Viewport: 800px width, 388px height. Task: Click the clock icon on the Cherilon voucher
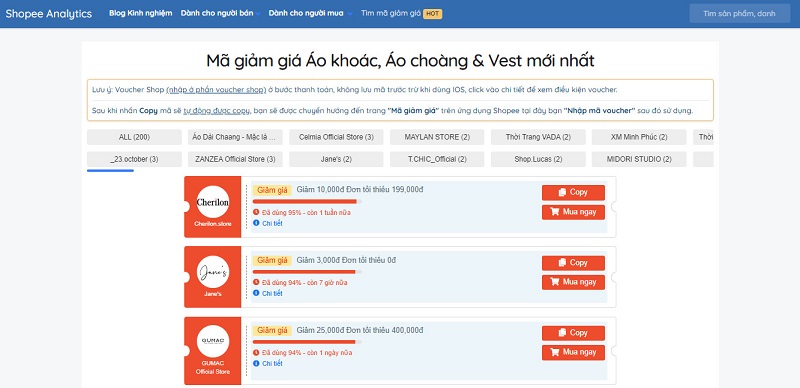tap(256, 212)
